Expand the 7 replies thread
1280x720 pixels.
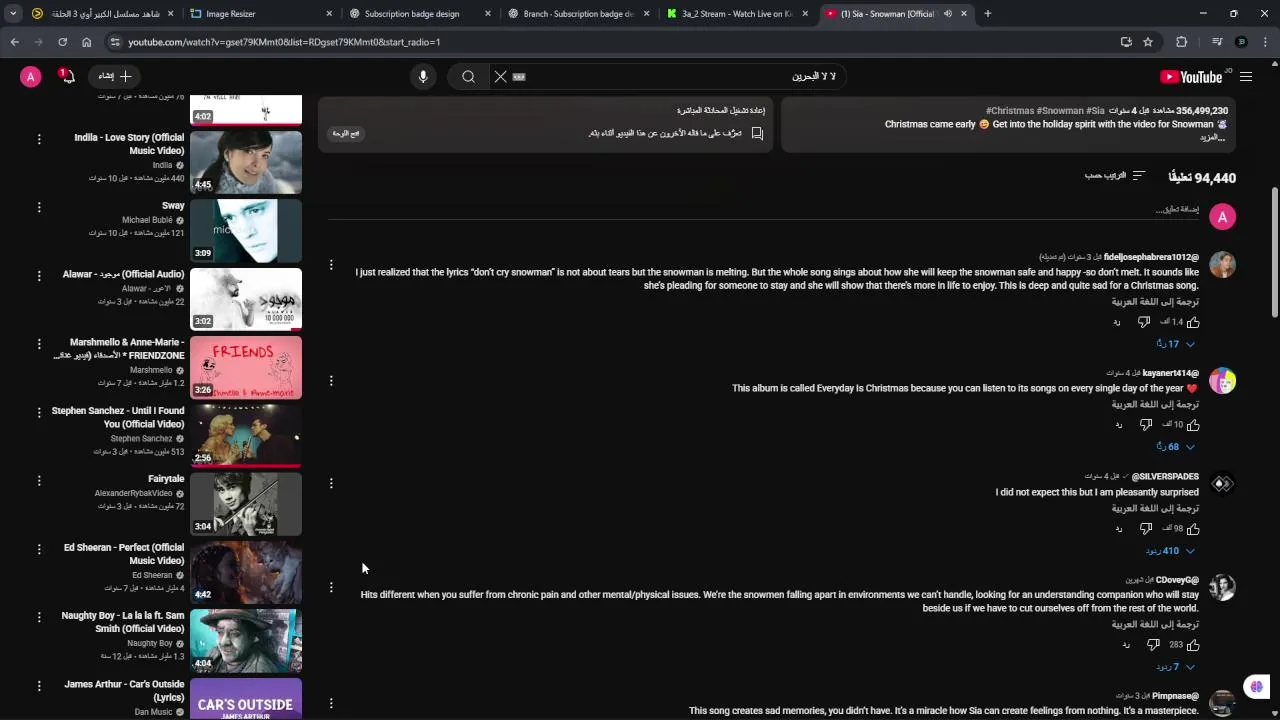(x=1175, y=667)
